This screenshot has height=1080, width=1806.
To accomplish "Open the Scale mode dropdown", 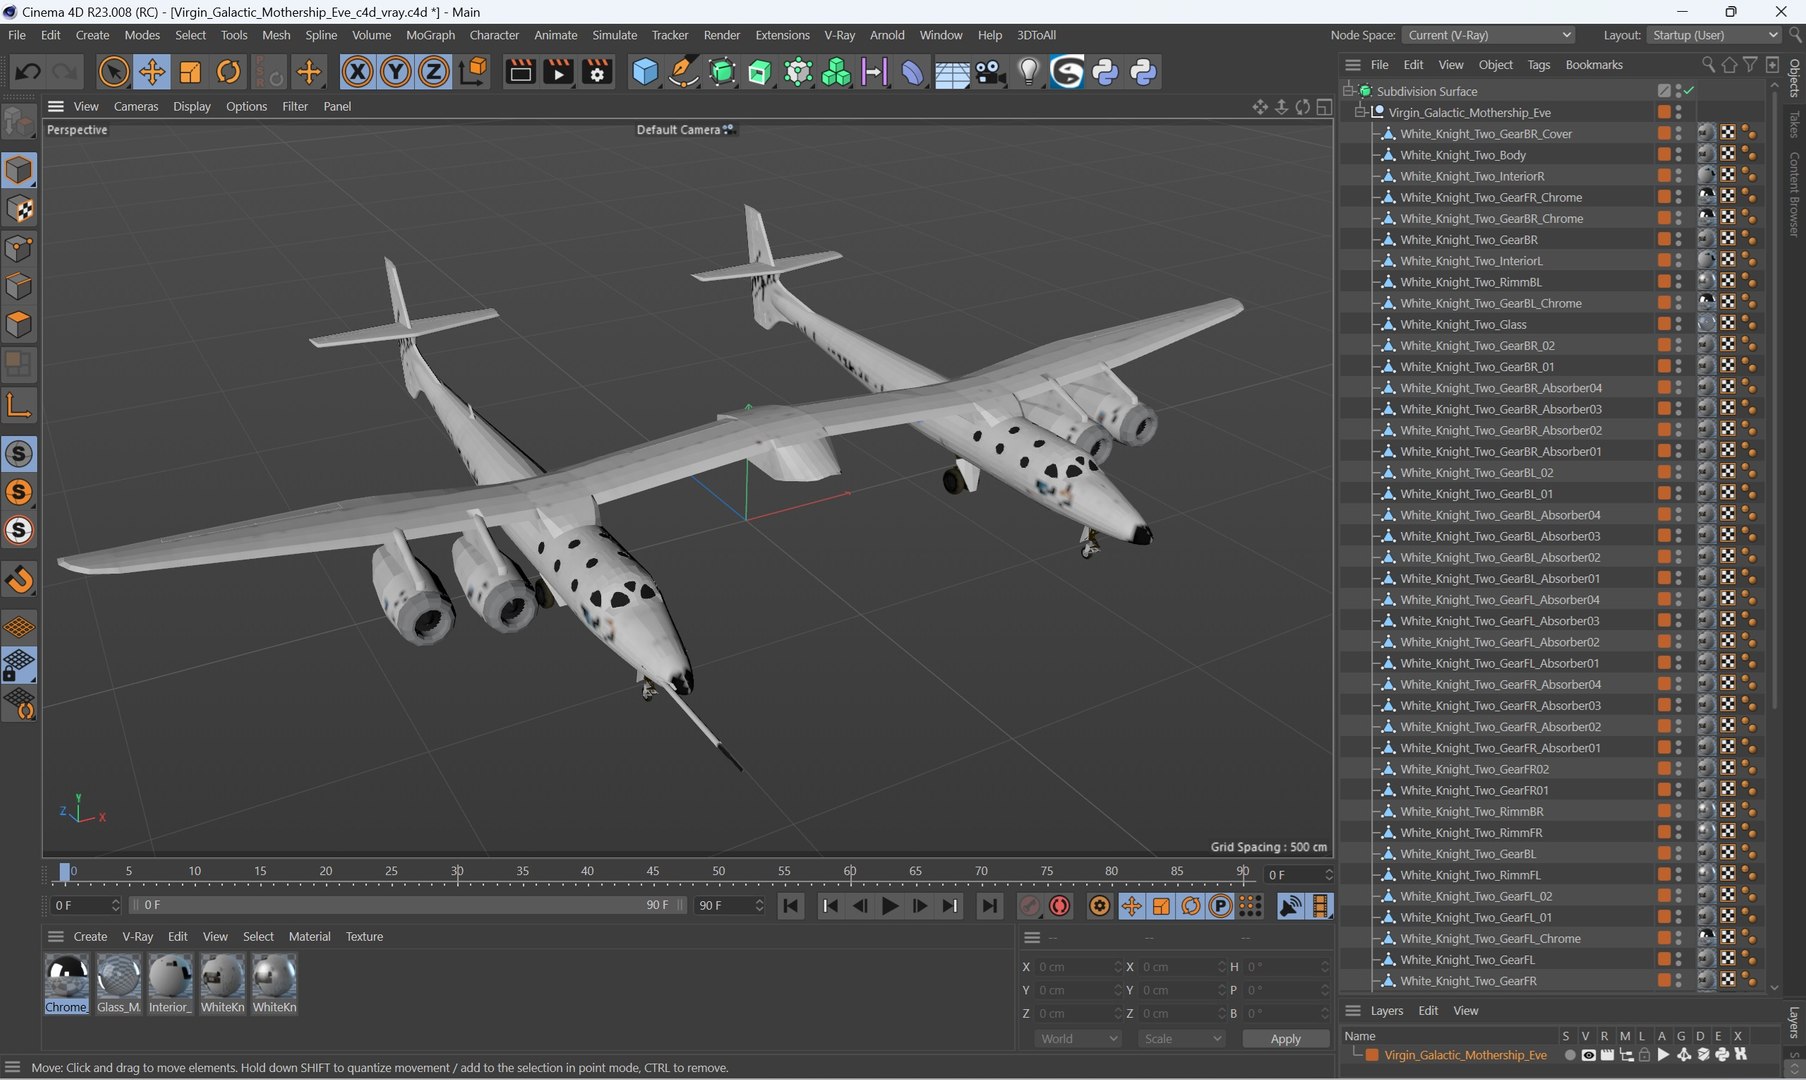I will click(x=1182, y=1039).
